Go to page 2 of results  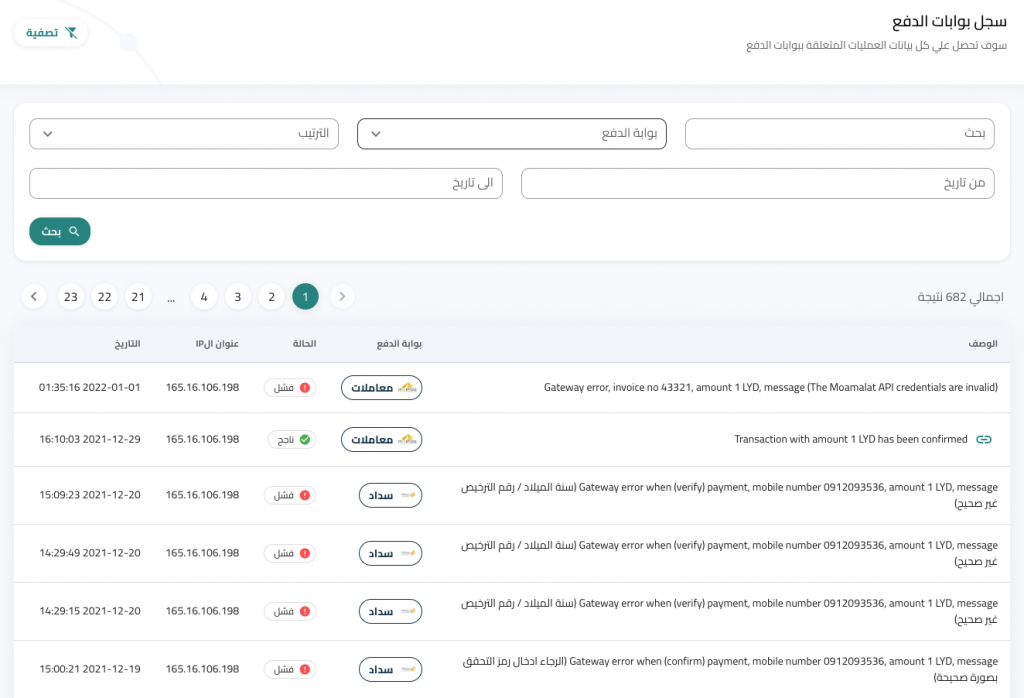271,297
